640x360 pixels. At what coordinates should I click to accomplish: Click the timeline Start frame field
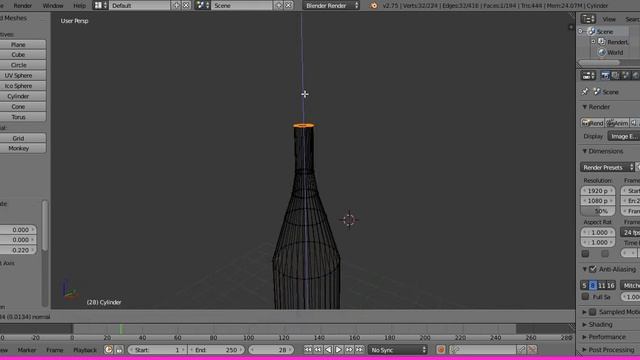tap(157, 350)
